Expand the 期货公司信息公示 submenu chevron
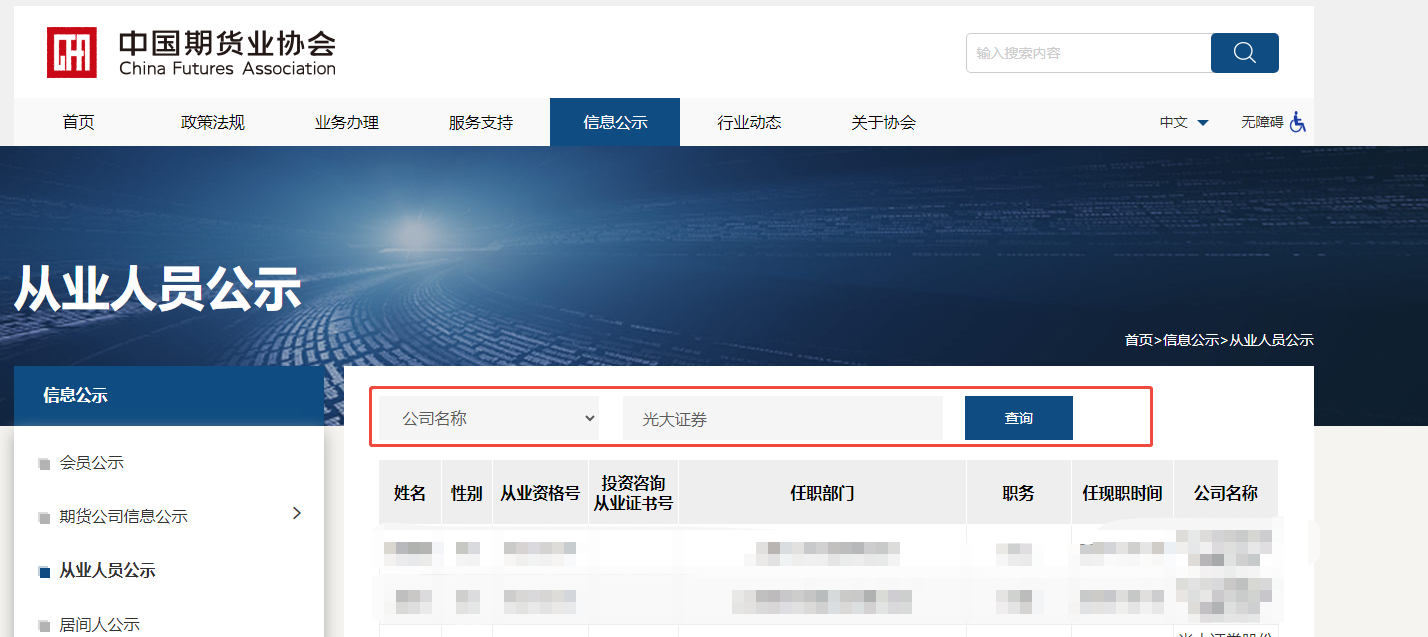1428x637 pixels. click(296, 512)
